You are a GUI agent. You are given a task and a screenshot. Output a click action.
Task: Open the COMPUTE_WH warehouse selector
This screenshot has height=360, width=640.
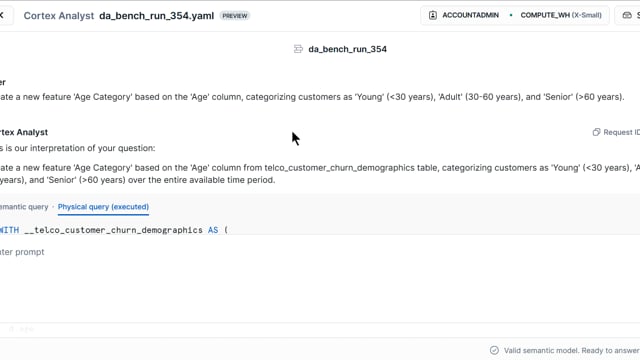click(x=560, y=15)
